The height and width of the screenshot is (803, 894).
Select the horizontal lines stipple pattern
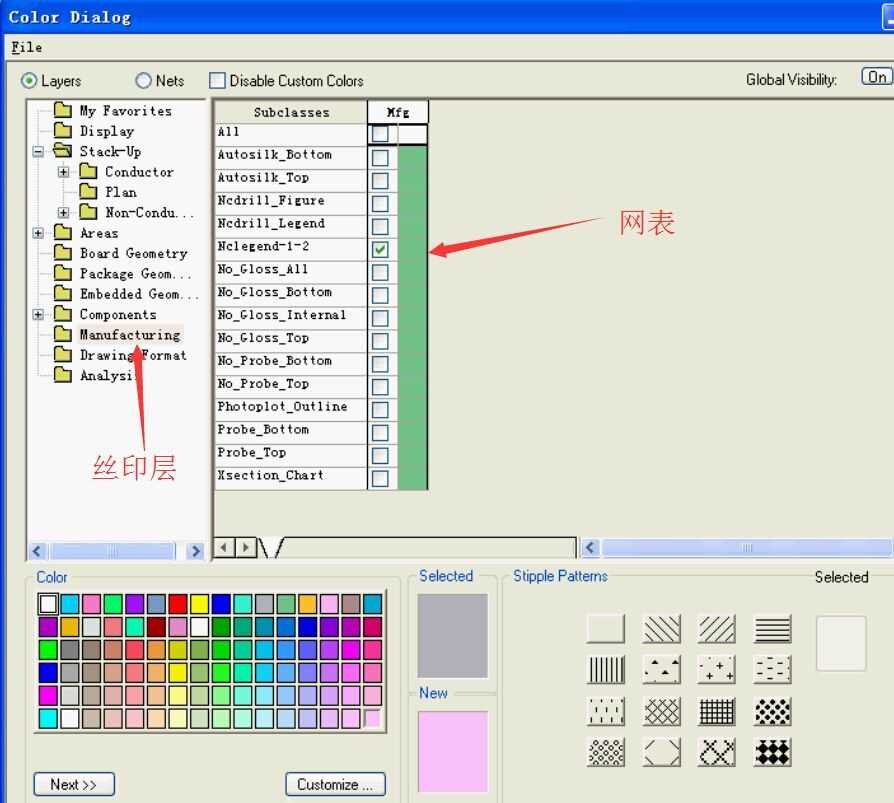[x=773, y=629]
